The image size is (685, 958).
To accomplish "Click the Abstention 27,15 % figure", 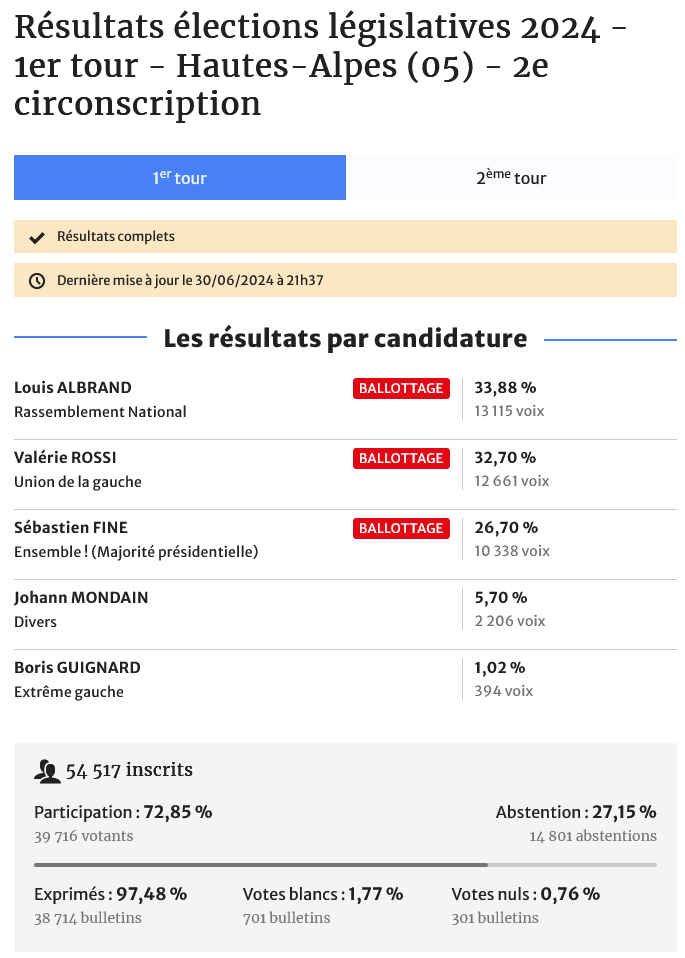I will pyautogui.click(x=576, y=812).
